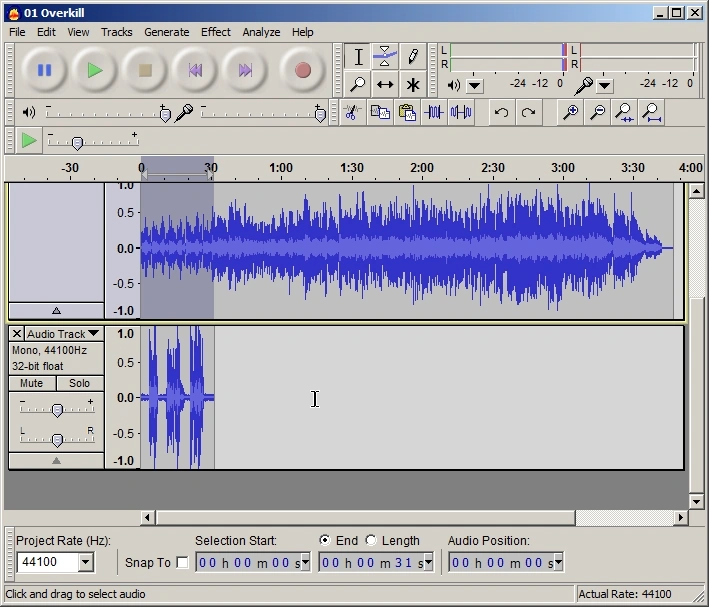Mute the Audio Track
Image resolution: width=709 pixels, height=607 pixels.
(31, 383)
